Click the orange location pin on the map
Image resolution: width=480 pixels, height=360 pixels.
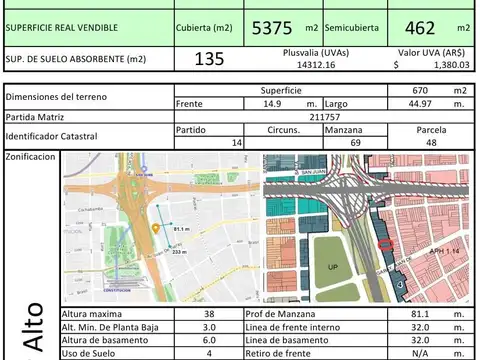(155, 229)
